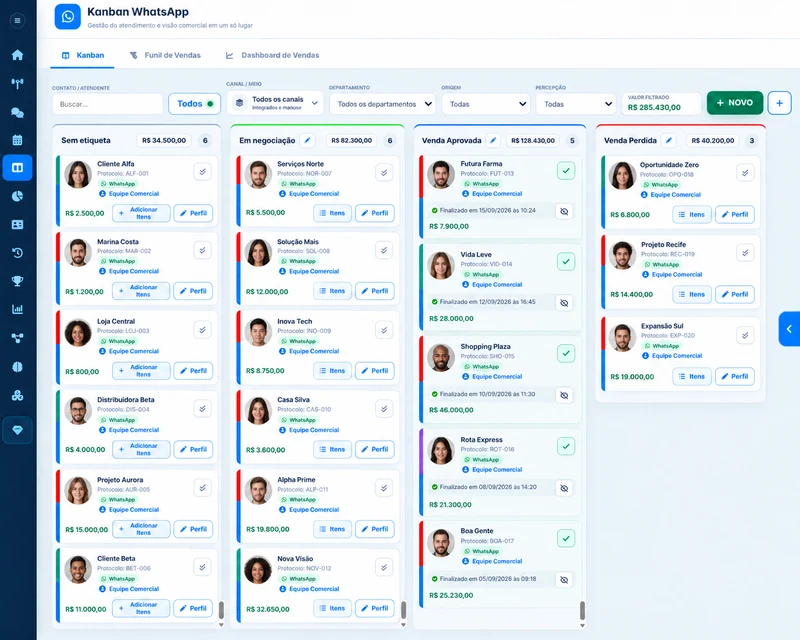Screen dimensions: 800x640
Task: Add items to the Cliente Alfa card
Action: click(141, 213)
